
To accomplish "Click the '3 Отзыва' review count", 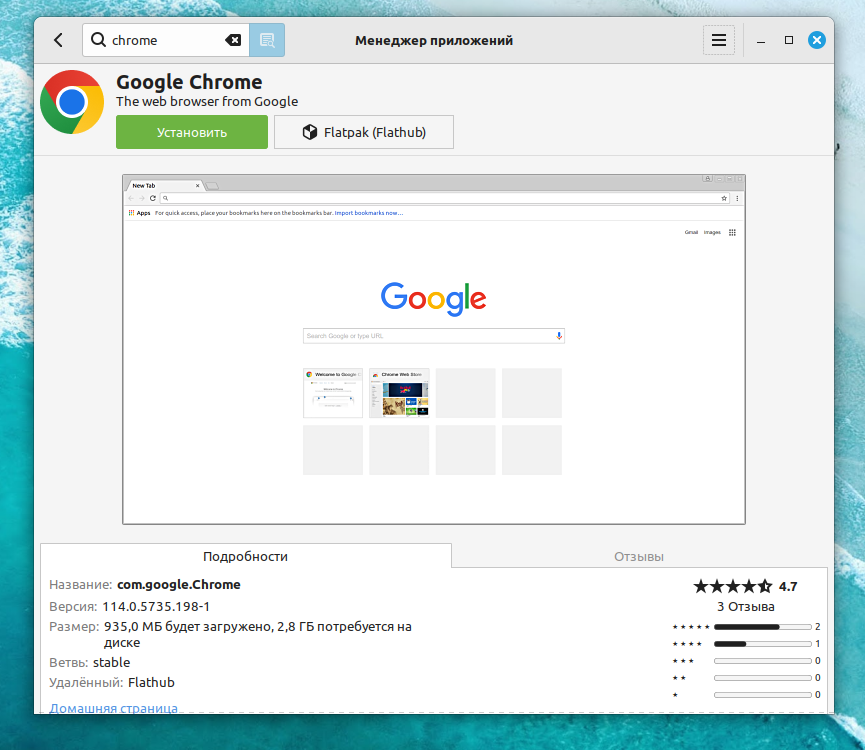I will [745, 607].
